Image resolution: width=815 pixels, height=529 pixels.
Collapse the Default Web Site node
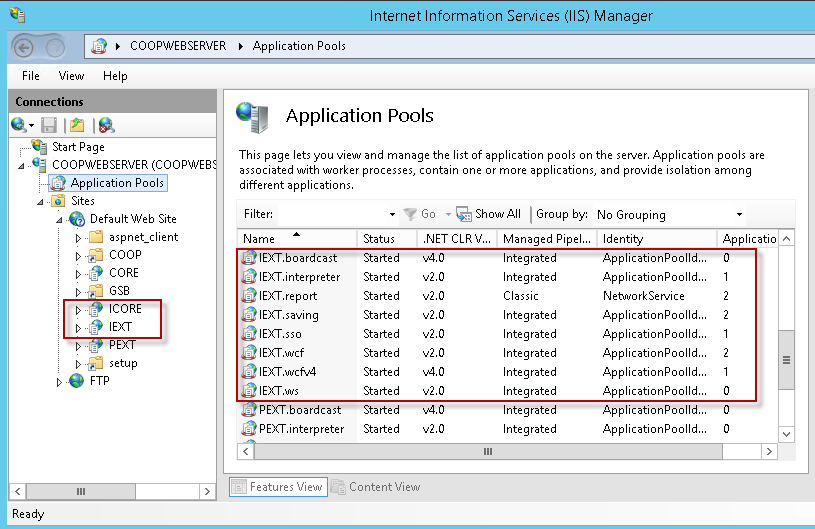[59, 220]
